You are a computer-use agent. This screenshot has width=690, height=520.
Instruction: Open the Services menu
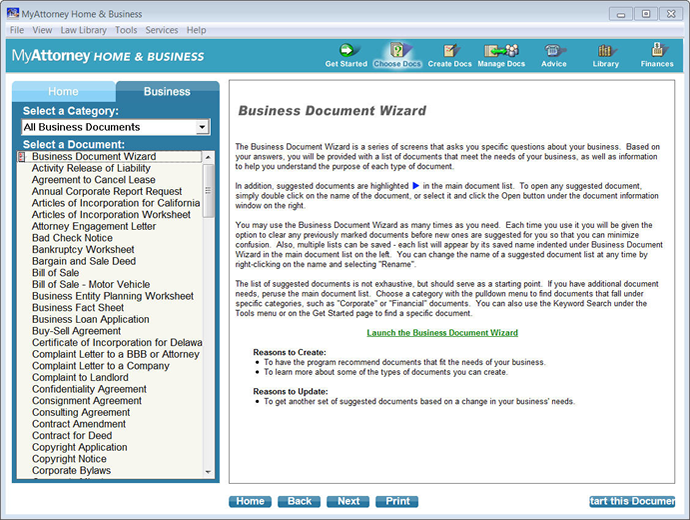click(161, 30)
